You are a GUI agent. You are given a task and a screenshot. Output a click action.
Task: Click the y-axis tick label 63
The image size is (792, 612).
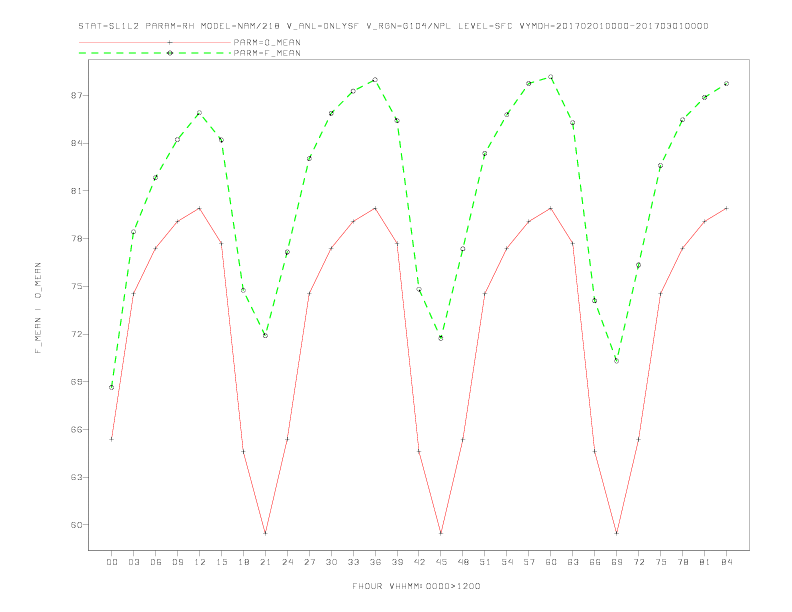point(77,477)
